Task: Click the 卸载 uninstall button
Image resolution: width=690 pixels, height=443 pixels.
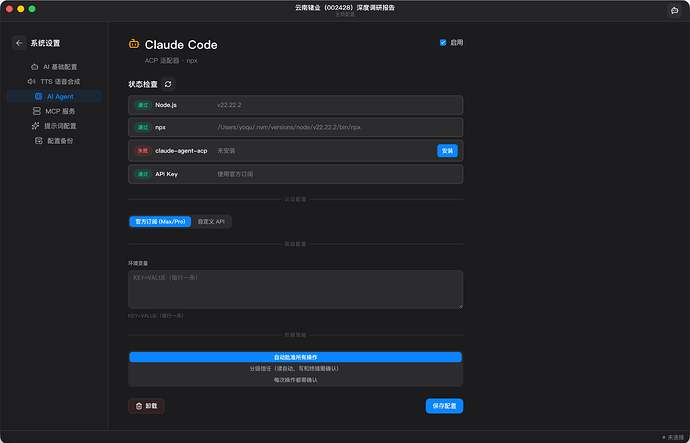Action: tap(146, 406)
